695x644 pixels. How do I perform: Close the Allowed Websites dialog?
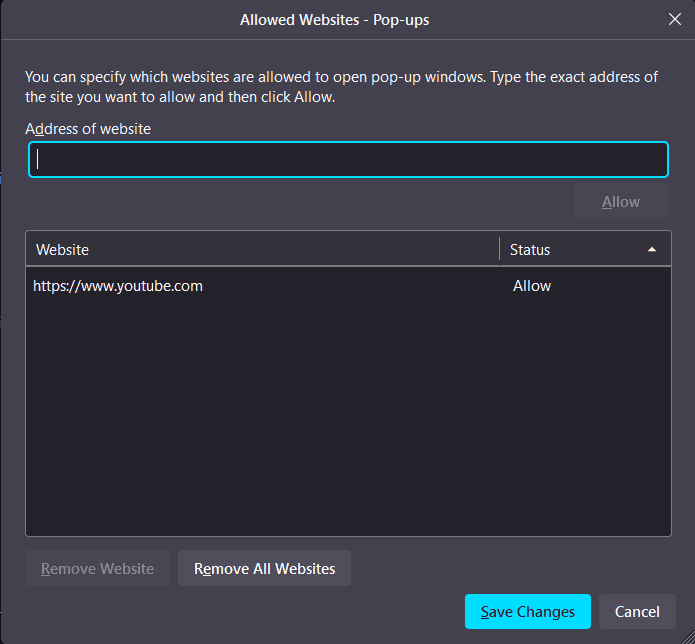click(x=675, y=19)
